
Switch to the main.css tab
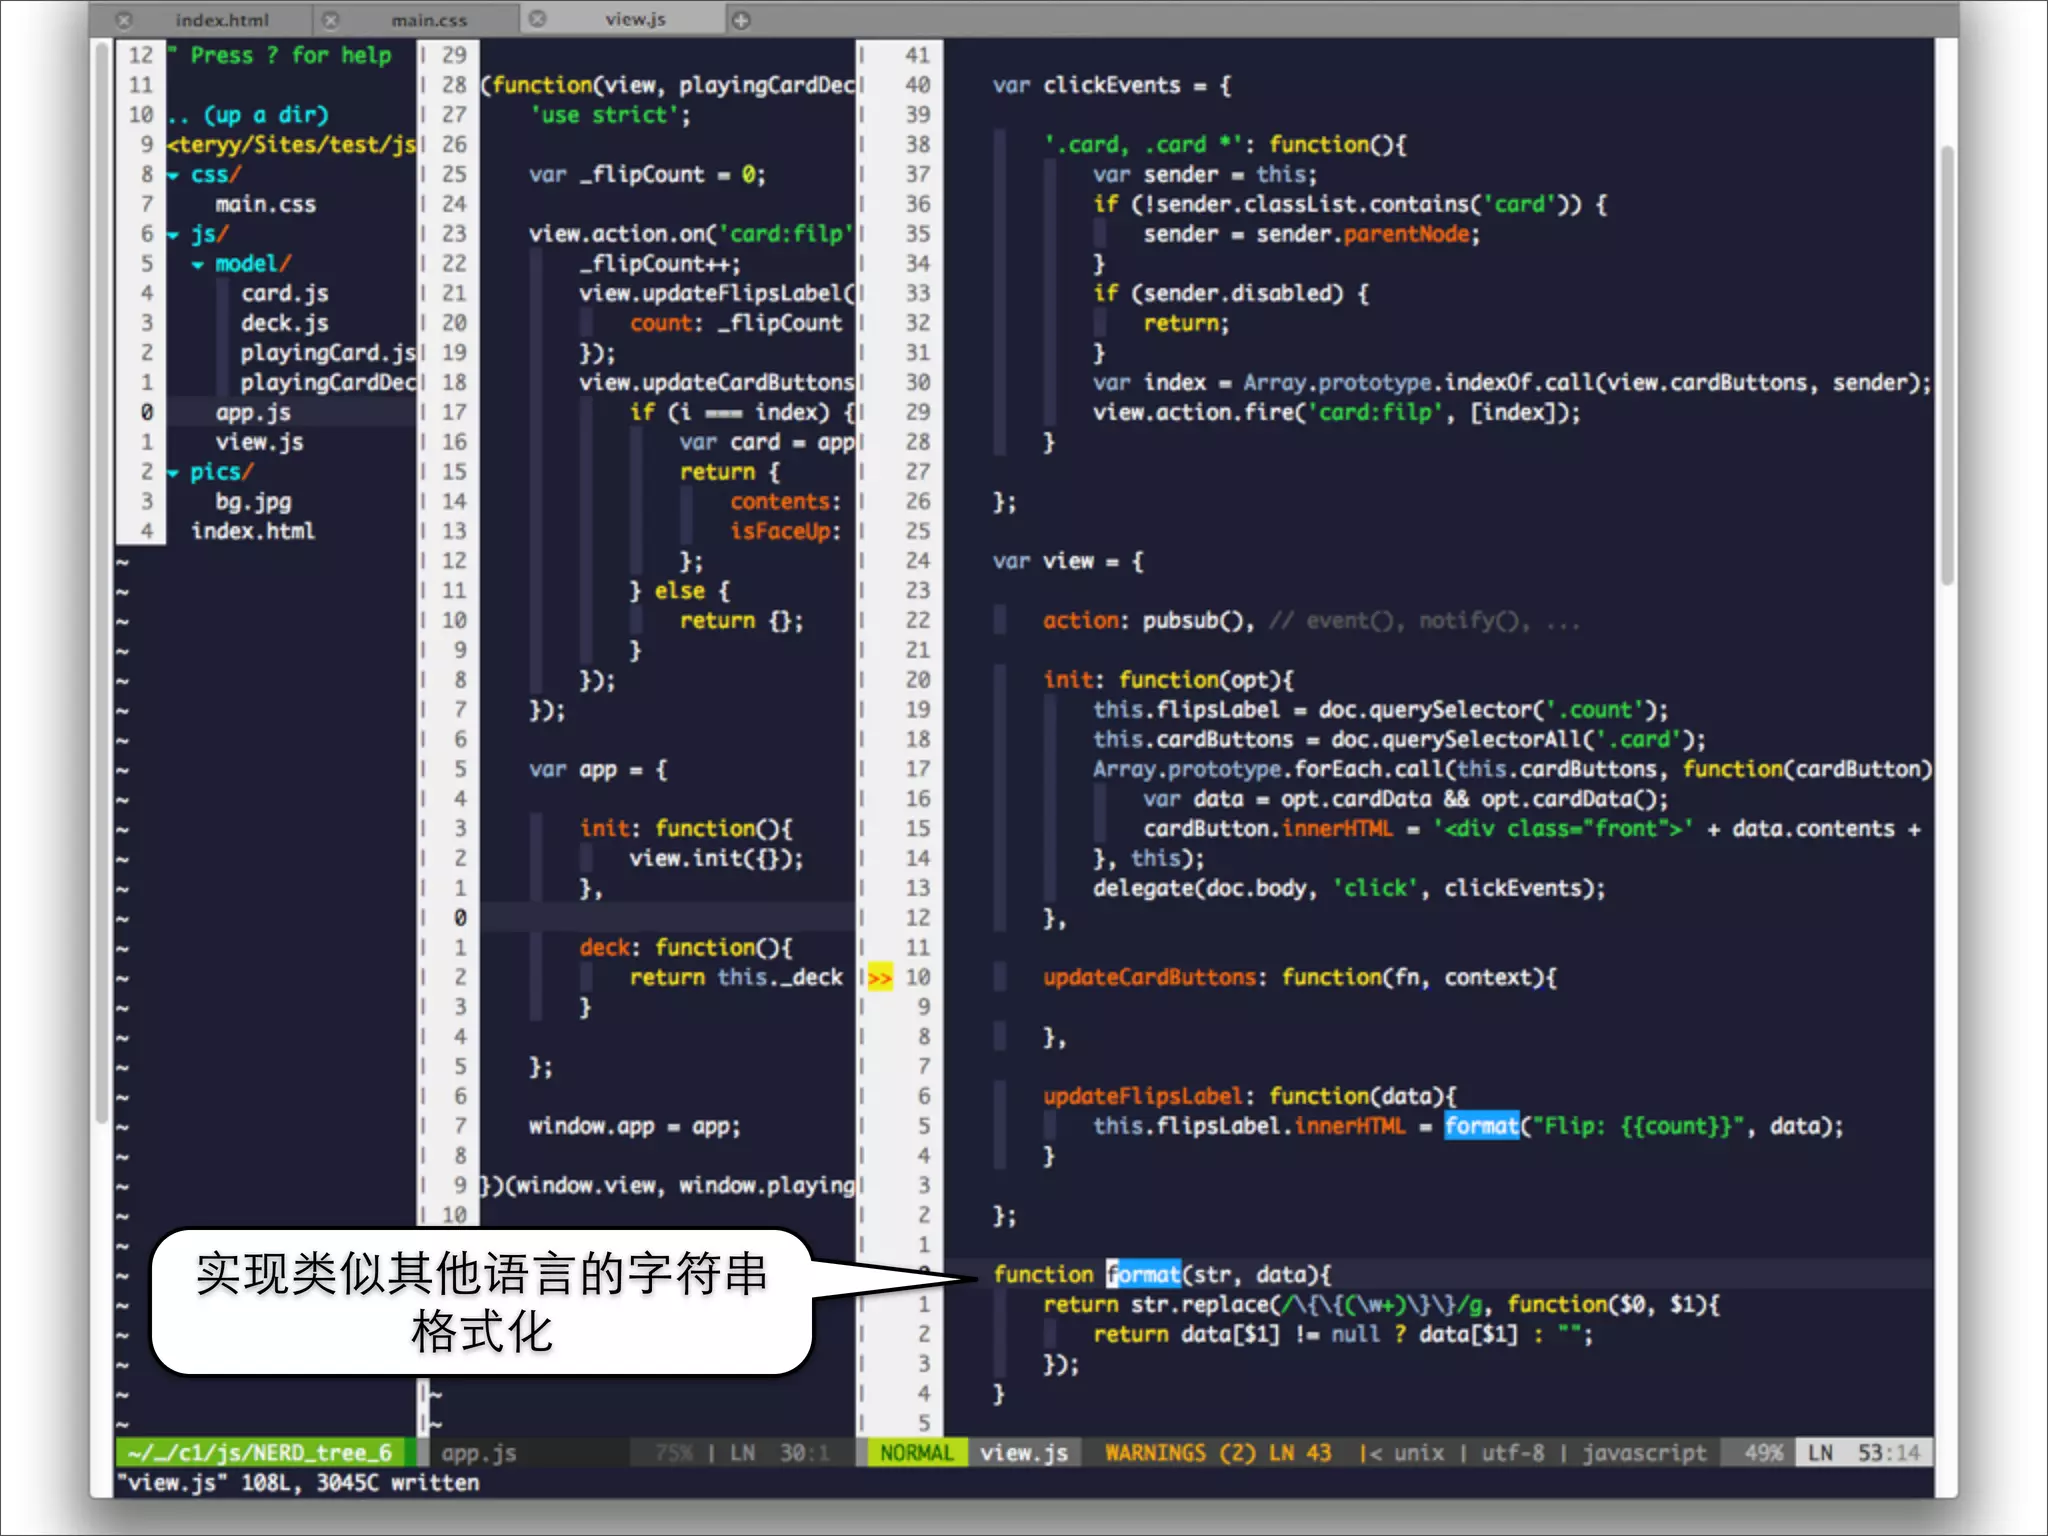pyautogui.click(x=429, y=20)
